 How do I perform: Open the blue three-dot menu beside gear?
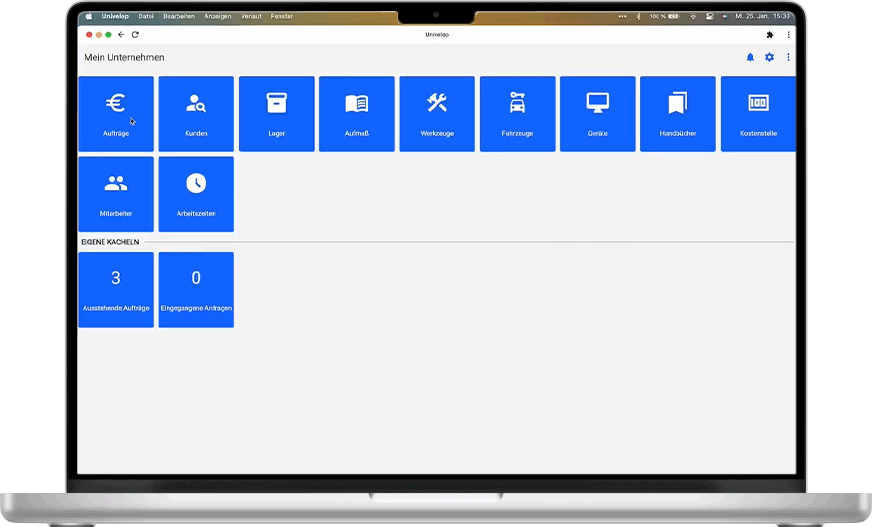coord(788,57)
